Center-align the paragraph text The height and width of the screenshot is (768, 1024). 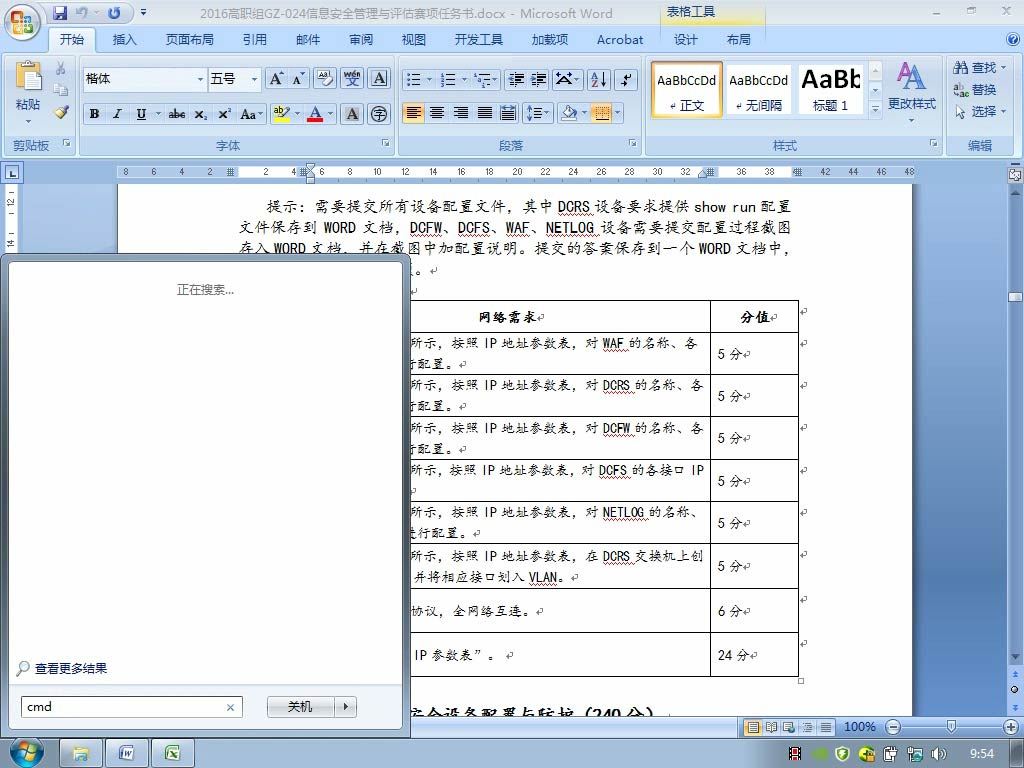click(437, 113)
